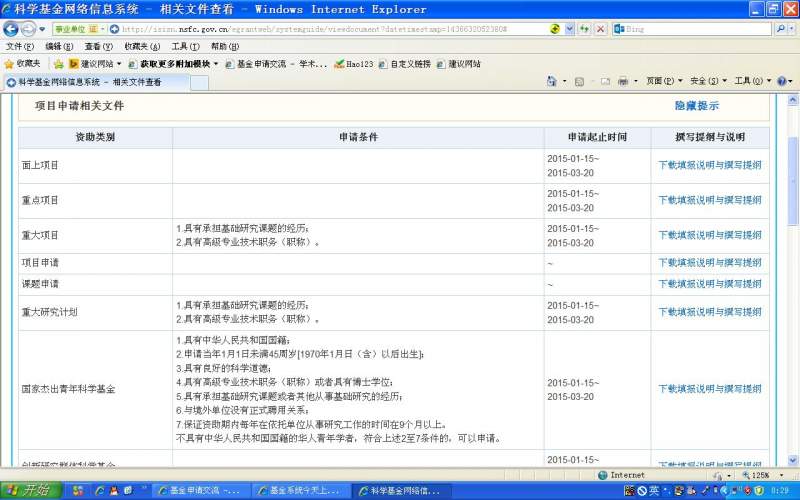The image size is (800, 500).
Task: Click the green shield tray icon
Action: (x=759, y=491)
